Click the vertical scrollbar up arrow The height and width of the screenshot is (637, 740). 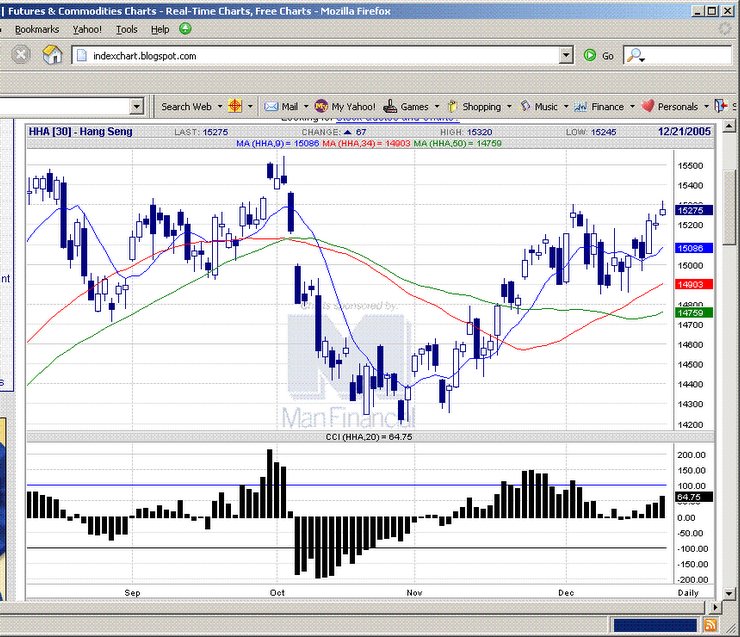pos(729,126)
